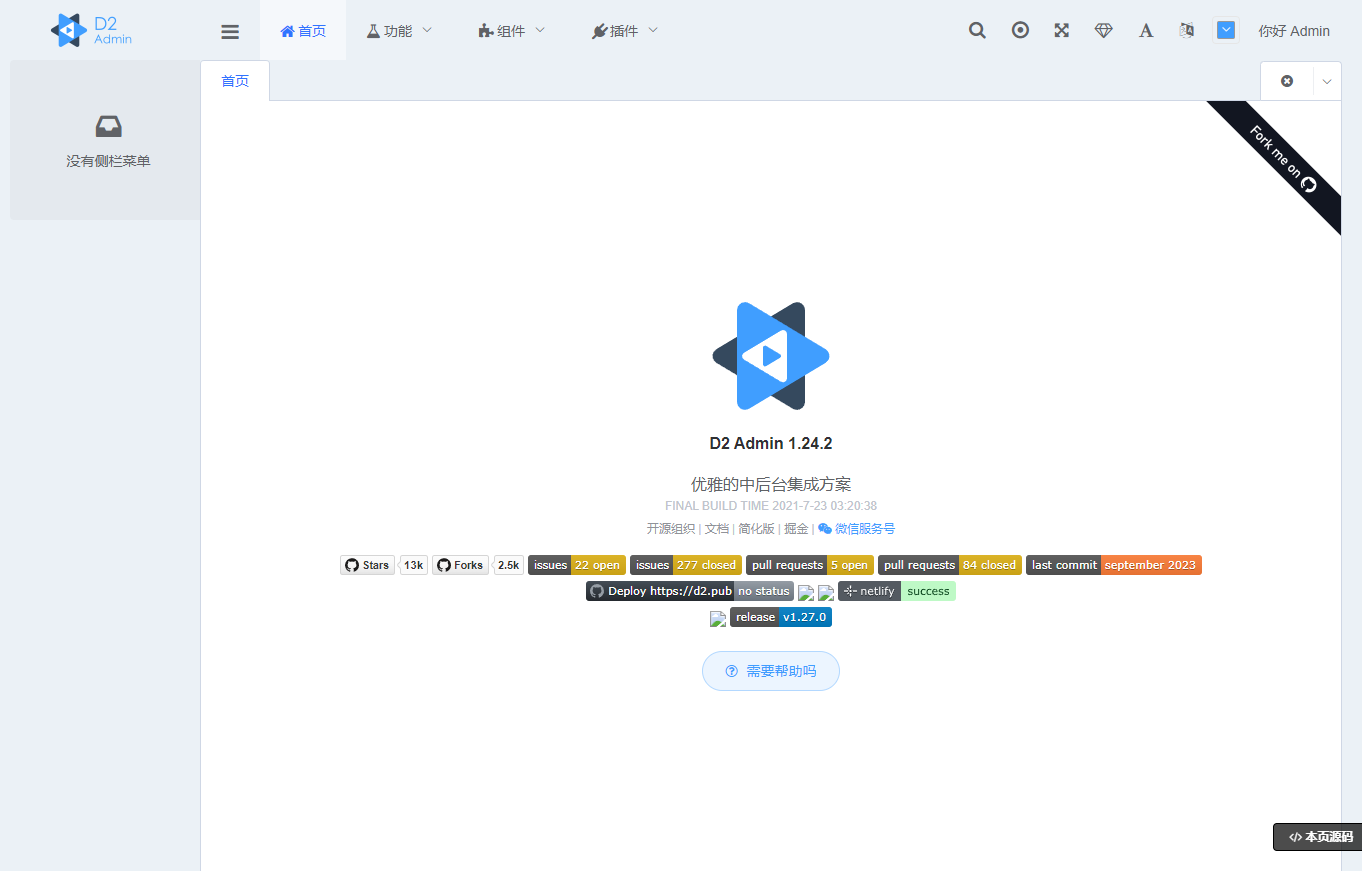Viewport: 1362px width, 871px height.
Task: Open the search icon in header
Action: pyautogui.click(x=977, y=30)
